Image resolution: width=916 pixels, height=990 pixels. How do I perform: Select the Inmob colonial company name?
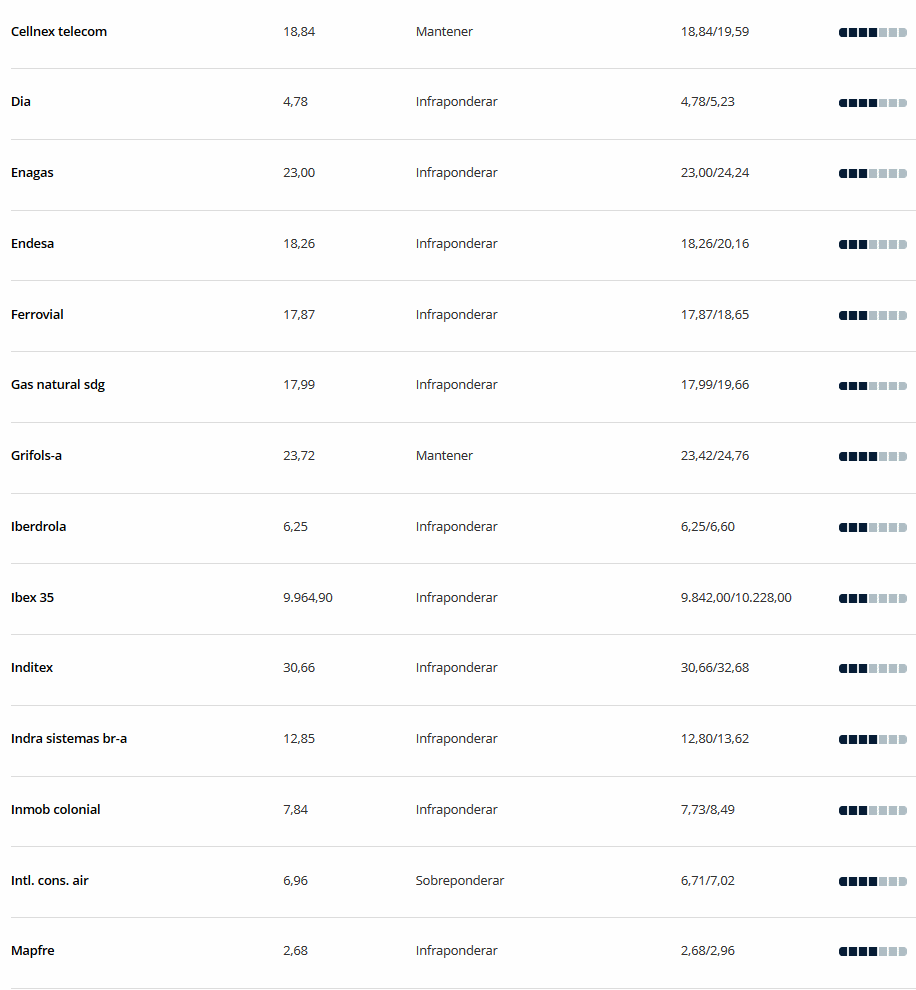click(x=56, y=809)
